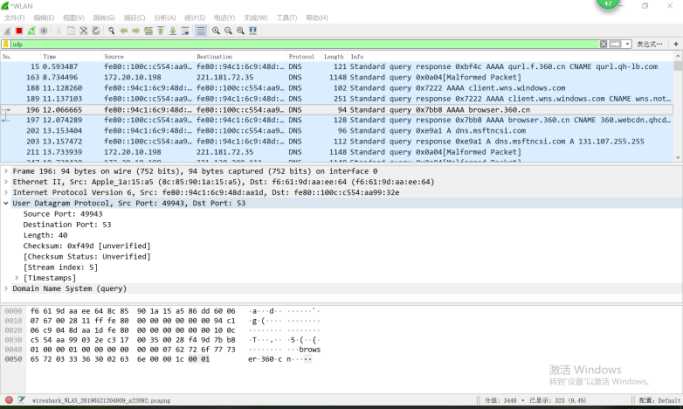Click the yellow filter bookmark icon
This screenshot has height=409, width=683.
click(6, 44)
